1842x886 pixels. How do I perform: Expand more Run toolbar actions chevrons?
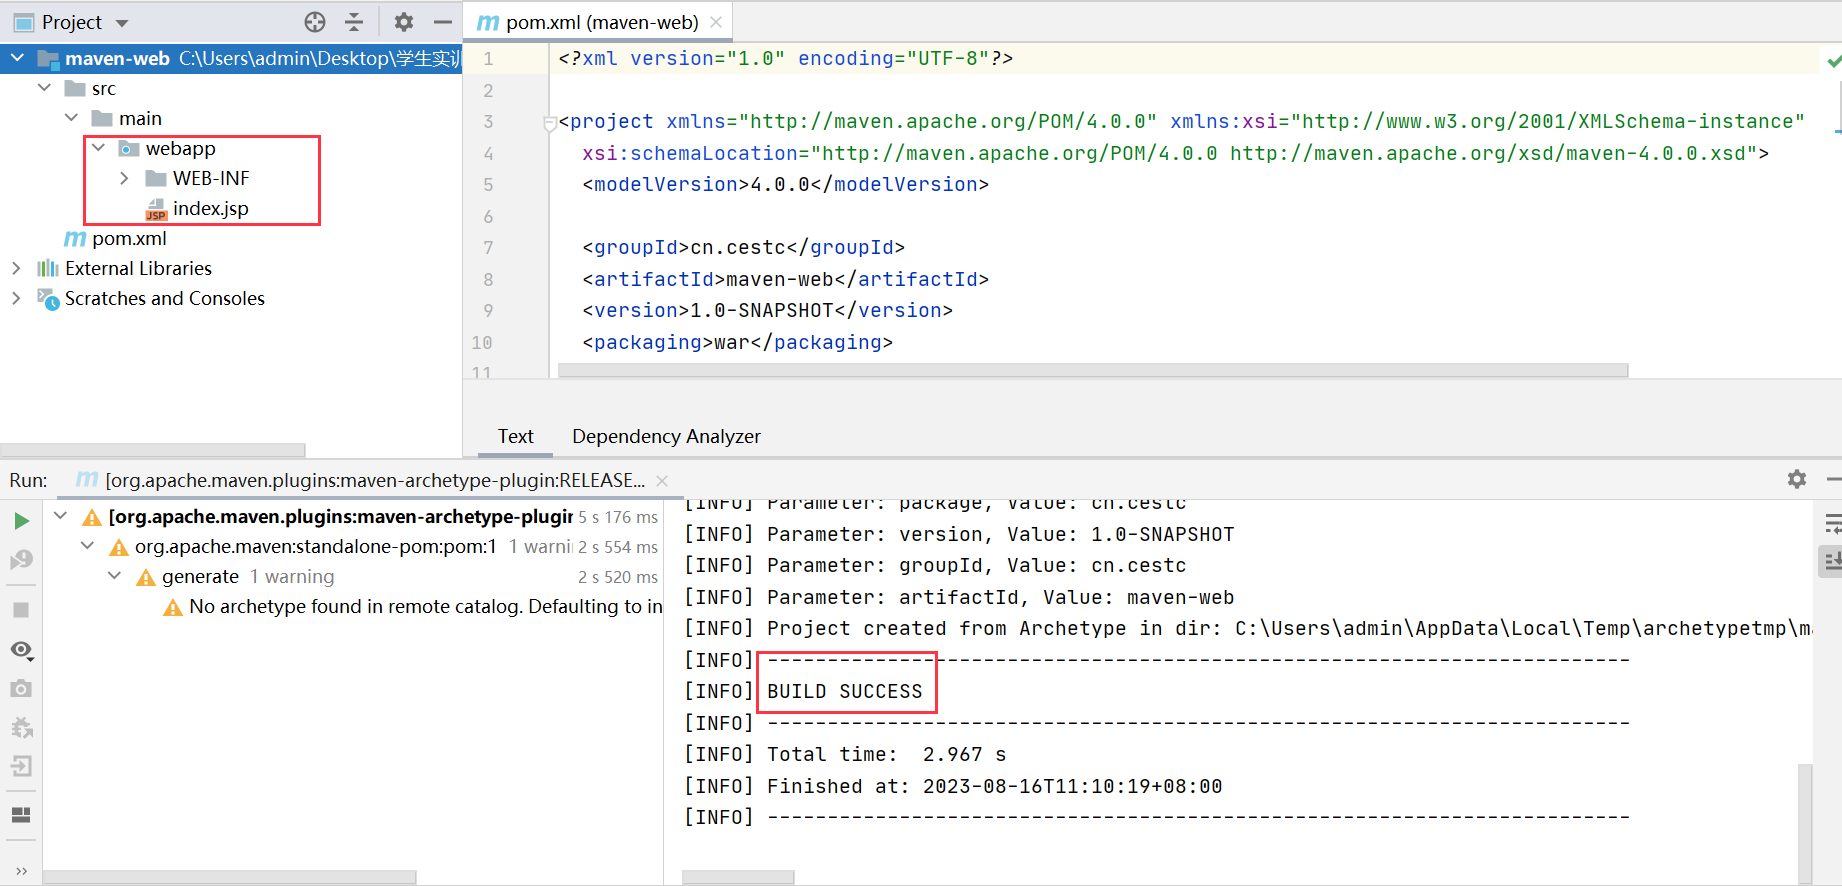click(21, 871)
